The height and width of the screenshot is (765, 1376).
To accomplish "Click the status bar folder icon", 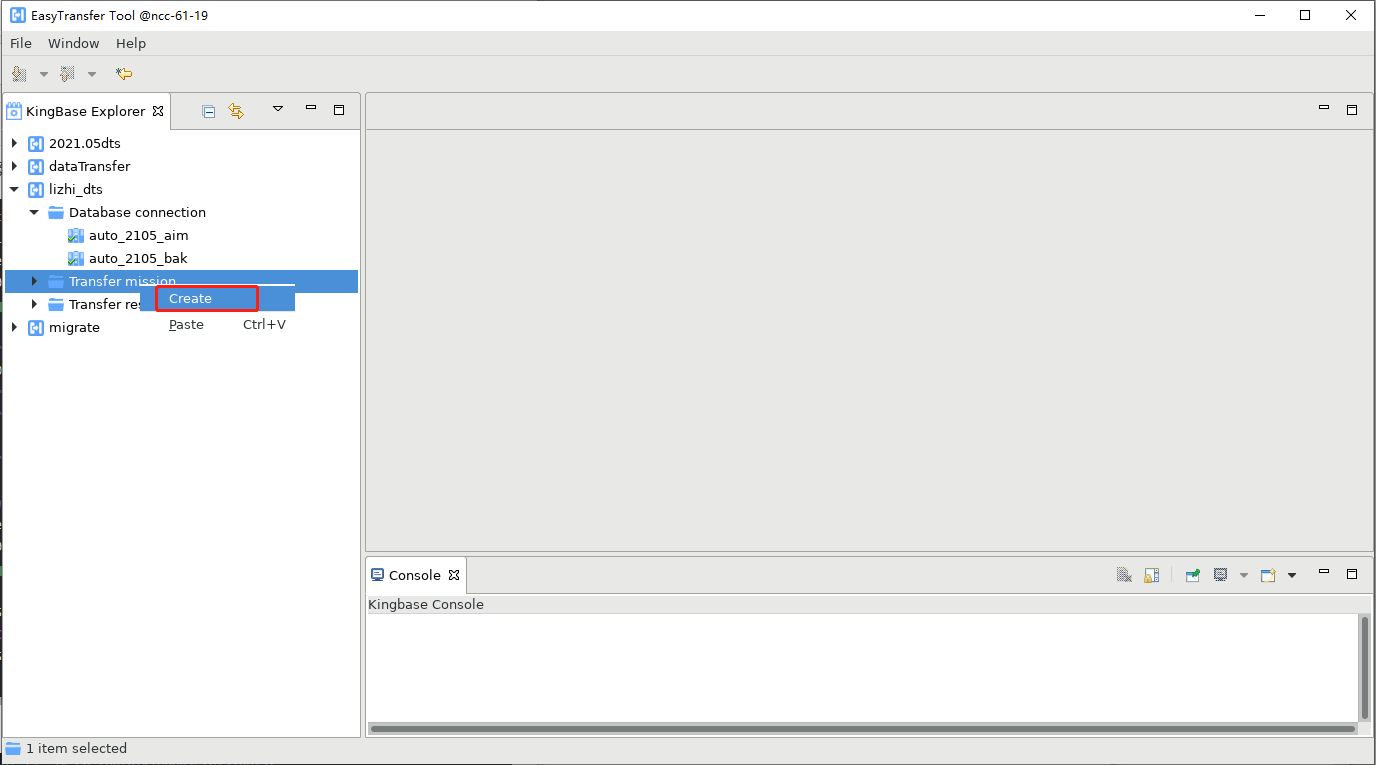I will pos(13,748).
